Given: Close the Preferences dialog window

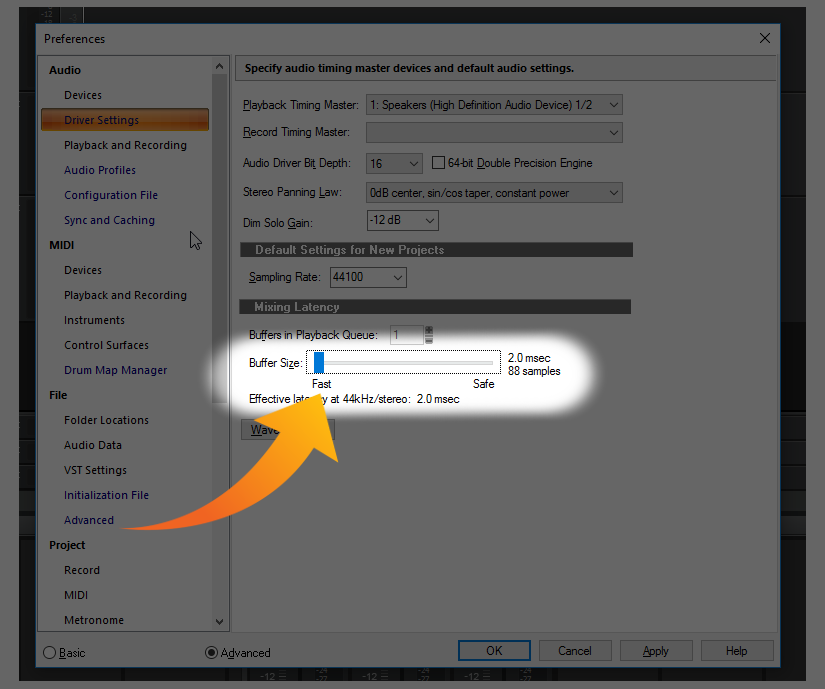Looking at the screenshot, I should [x=764, y=39].
